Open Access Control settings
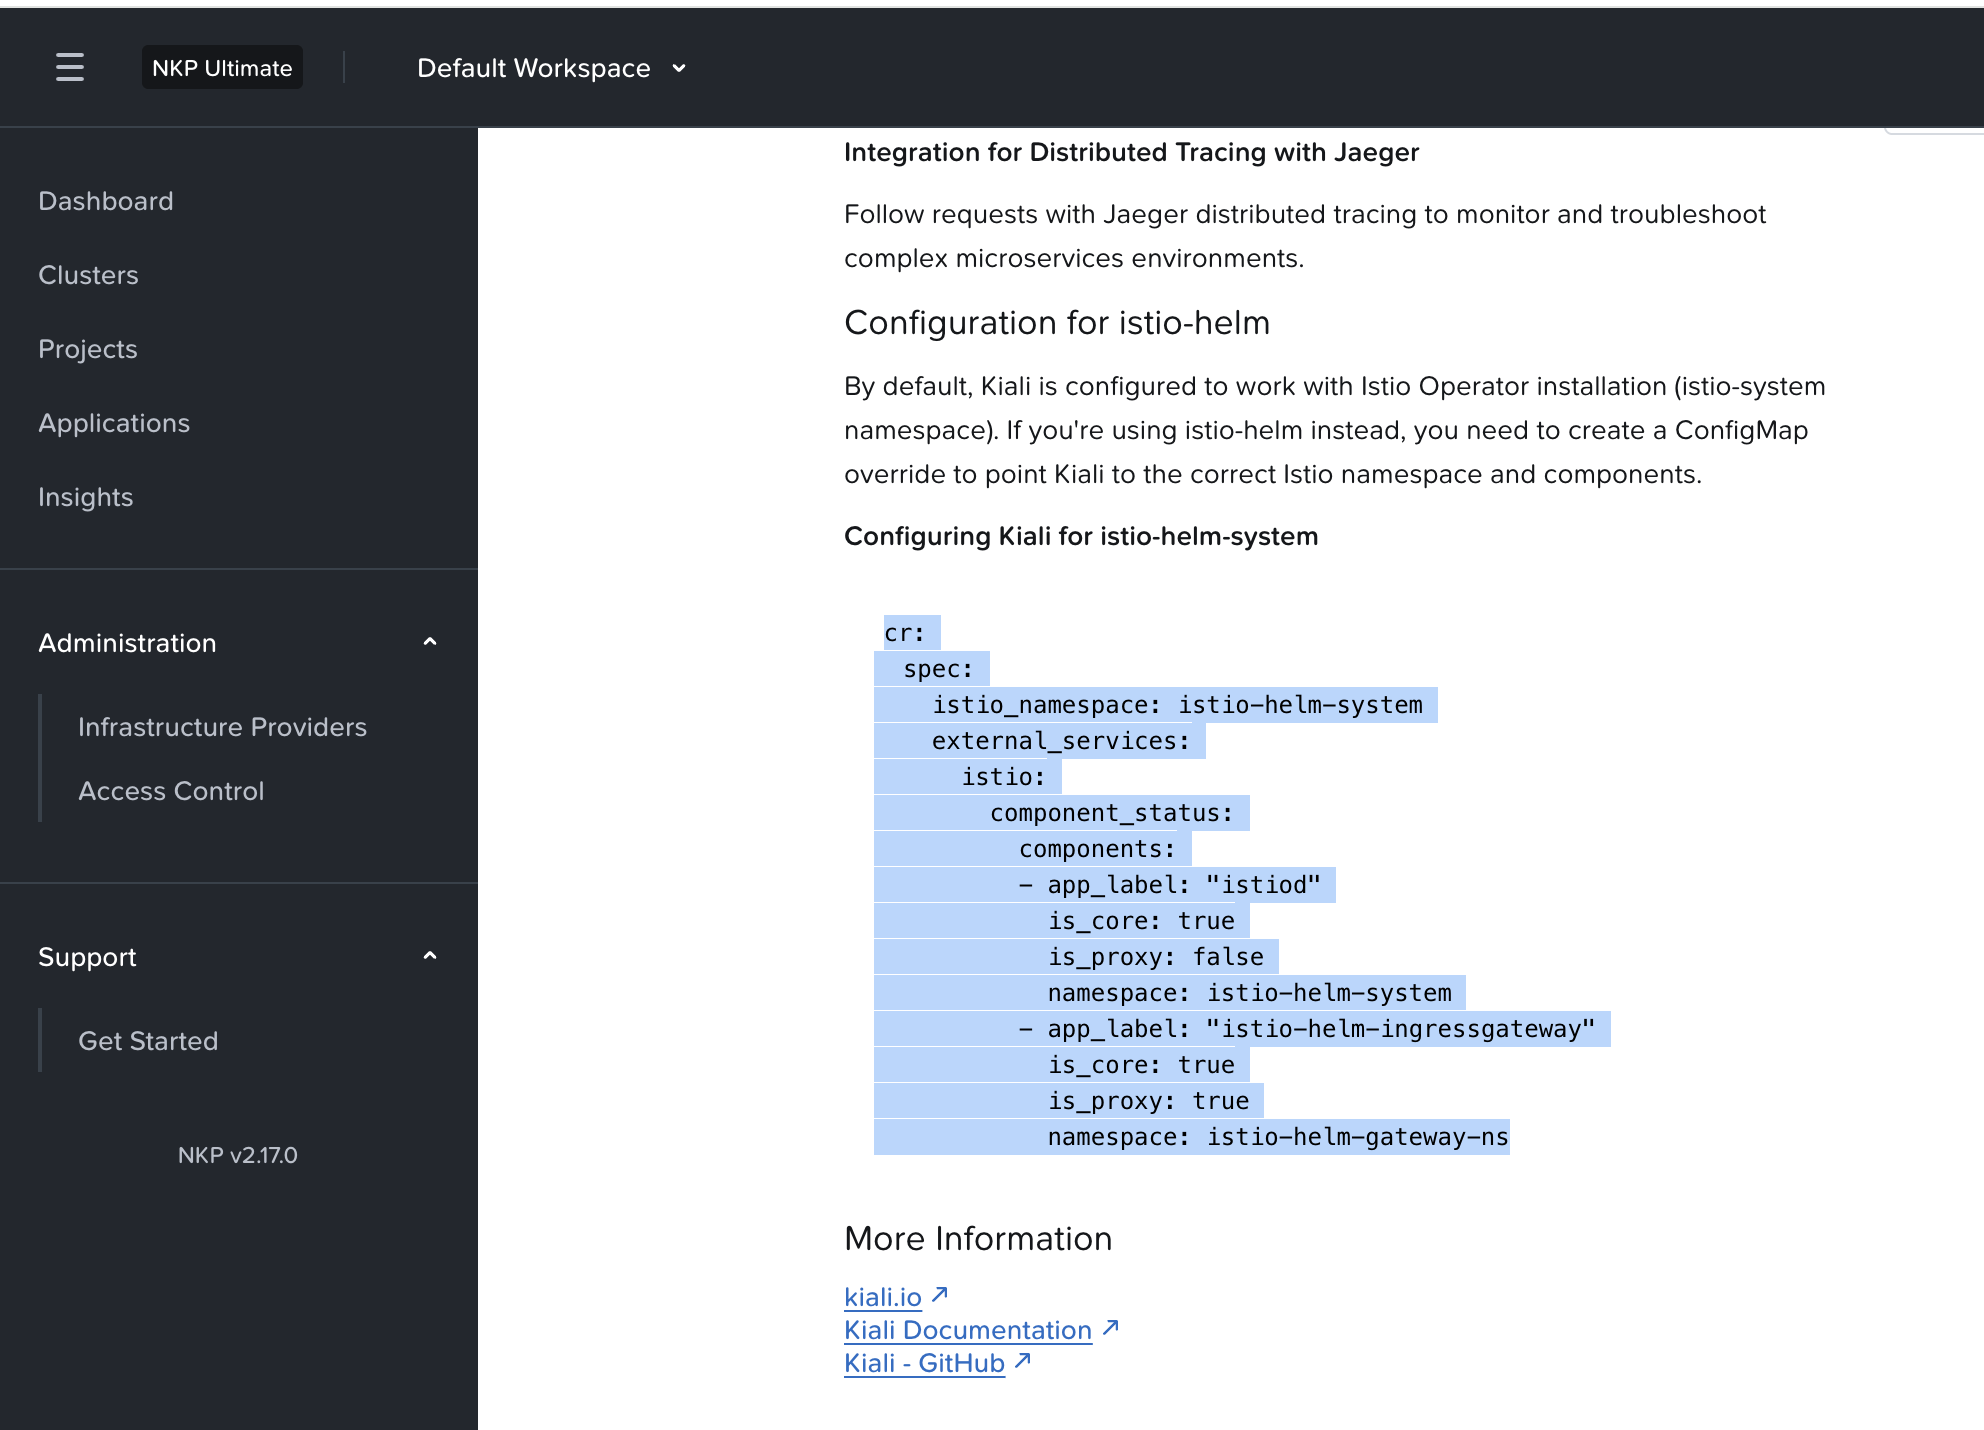Image resolution: width=1984 pixels, height=1430 pixels. pos(171,791)
